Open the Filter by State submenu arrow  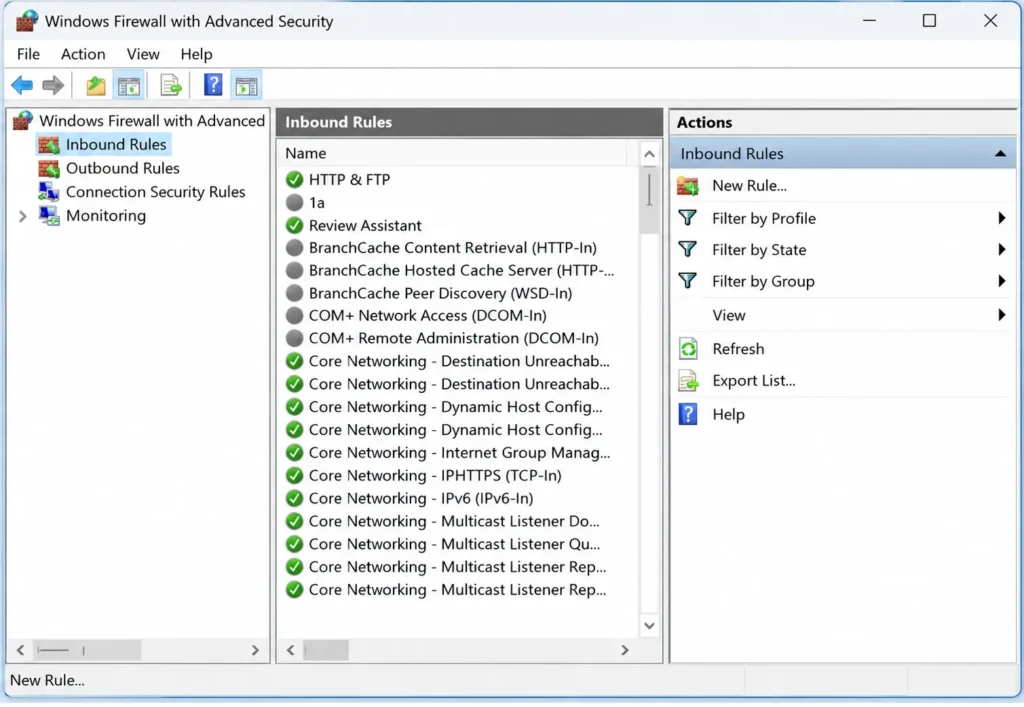coord(1002,249)
